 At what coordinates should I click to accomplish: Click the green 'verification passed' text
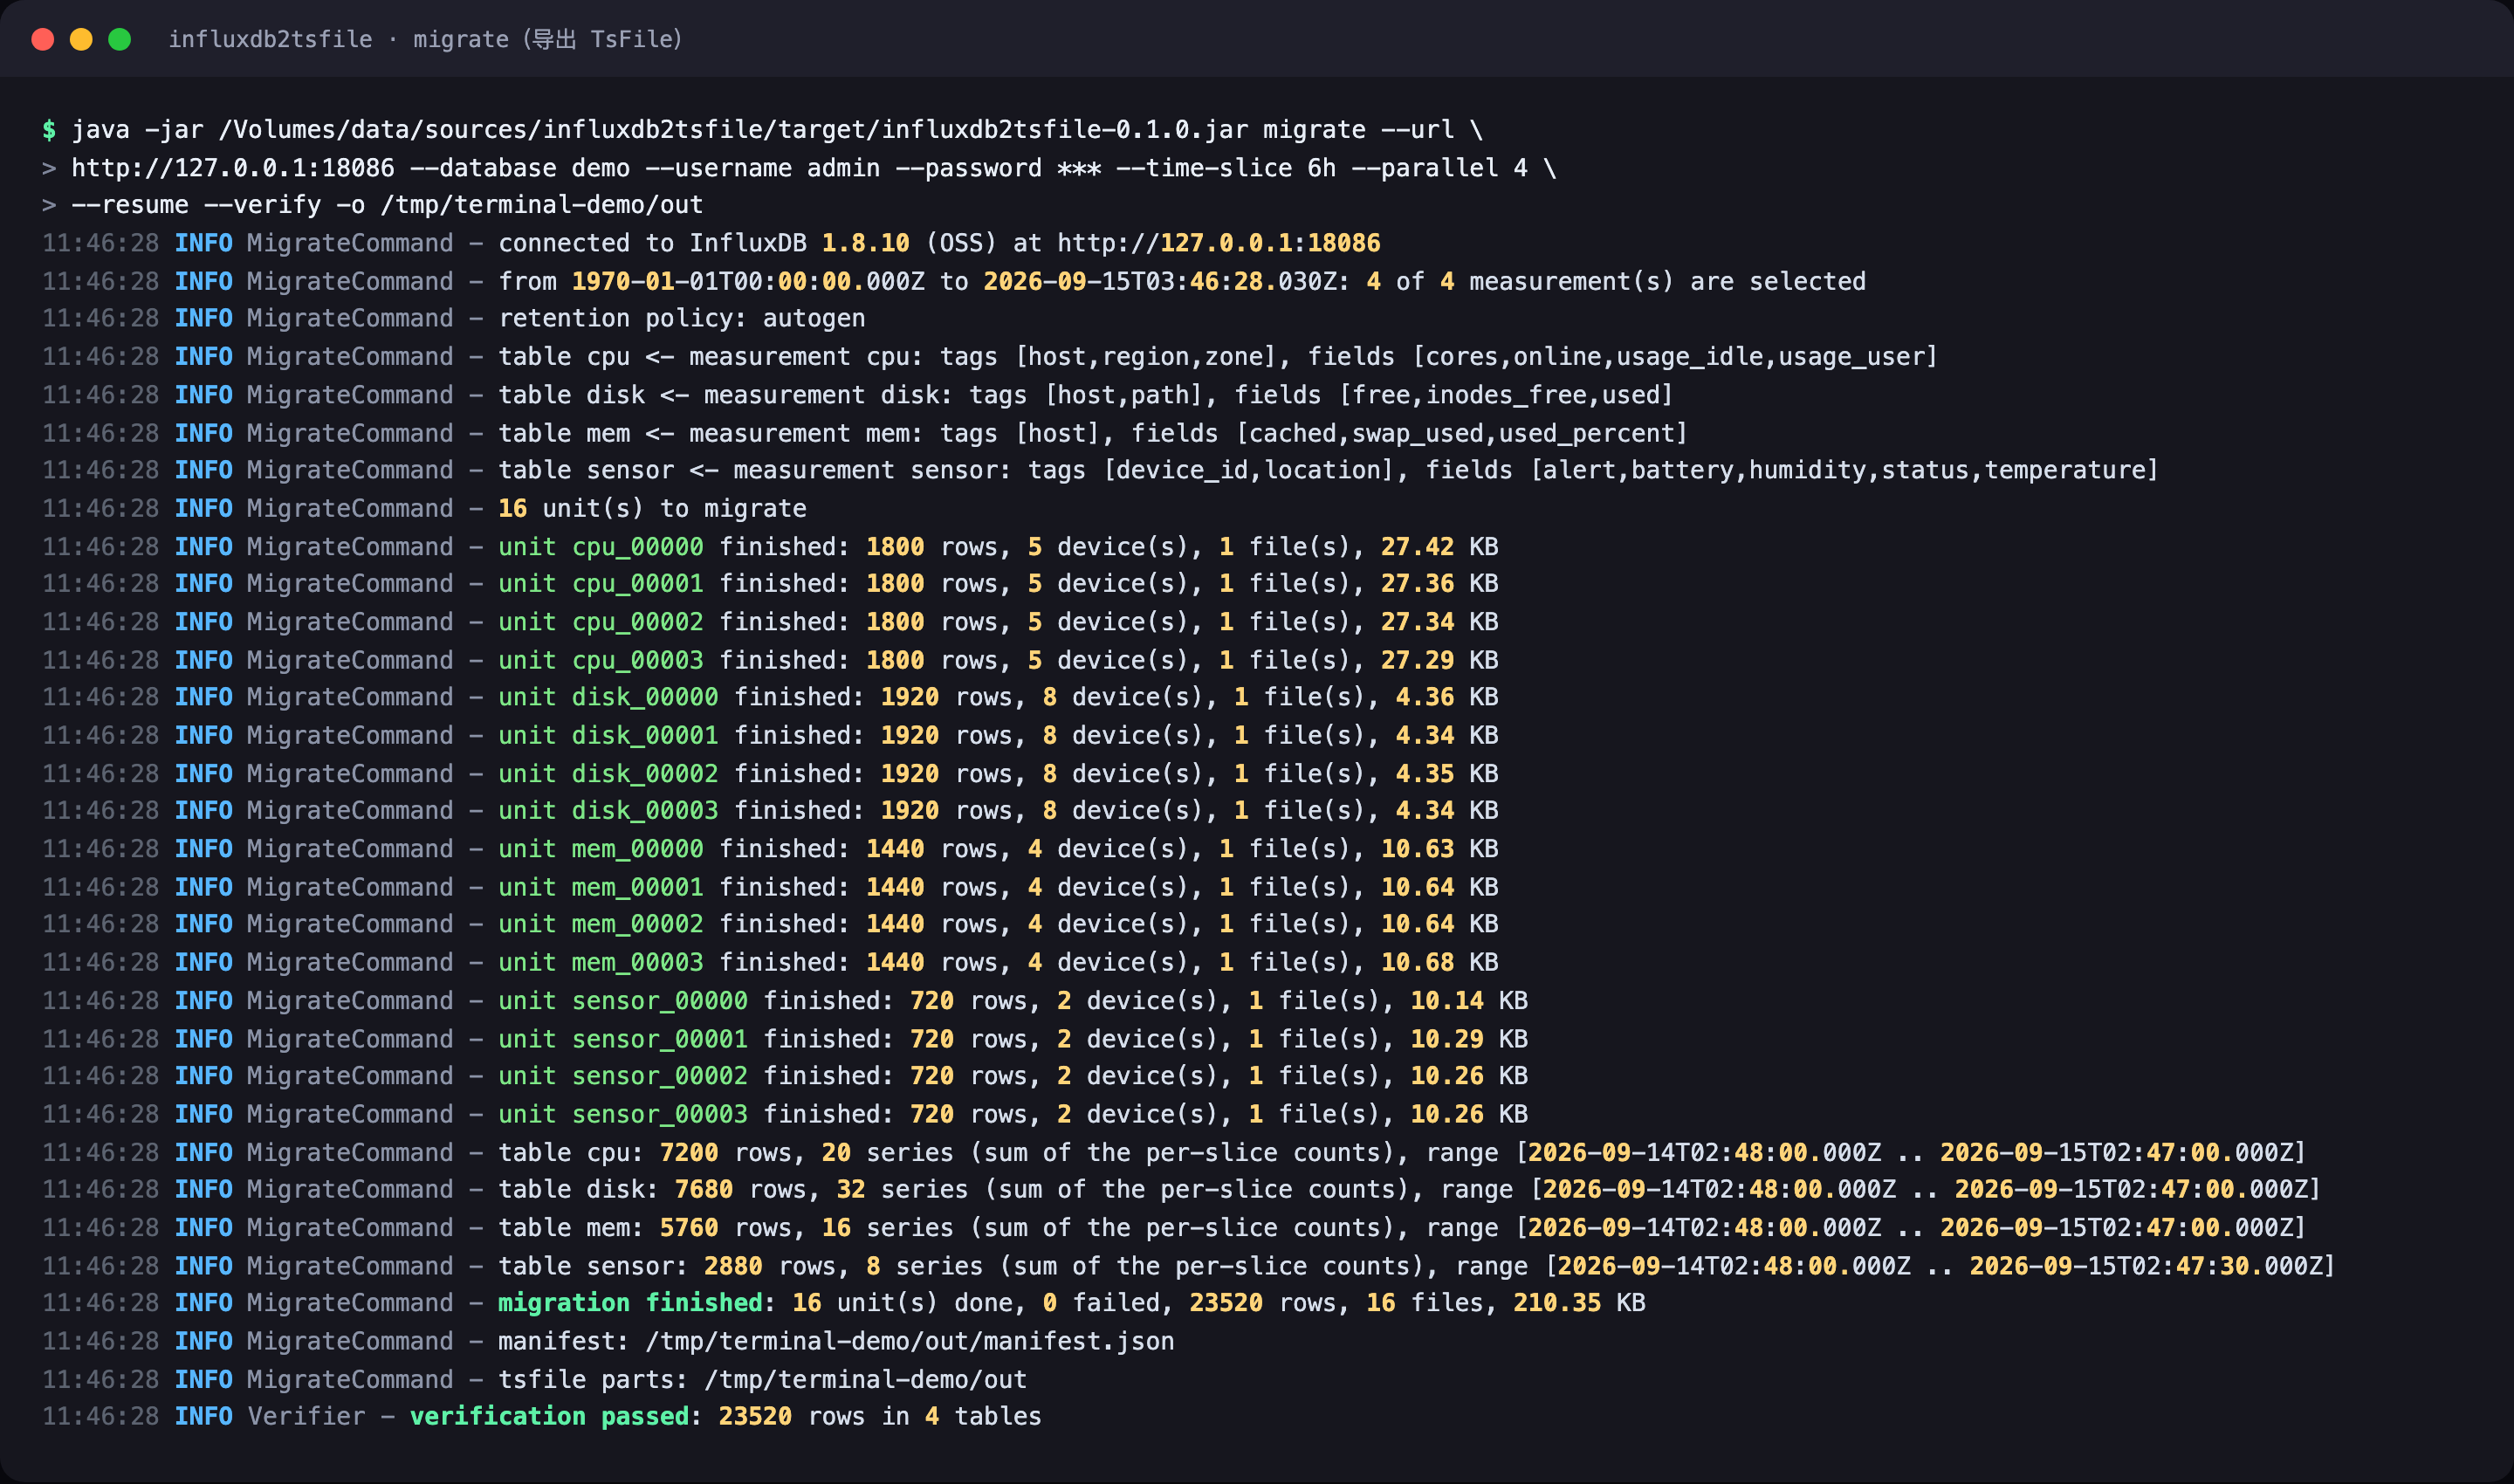549,1416
